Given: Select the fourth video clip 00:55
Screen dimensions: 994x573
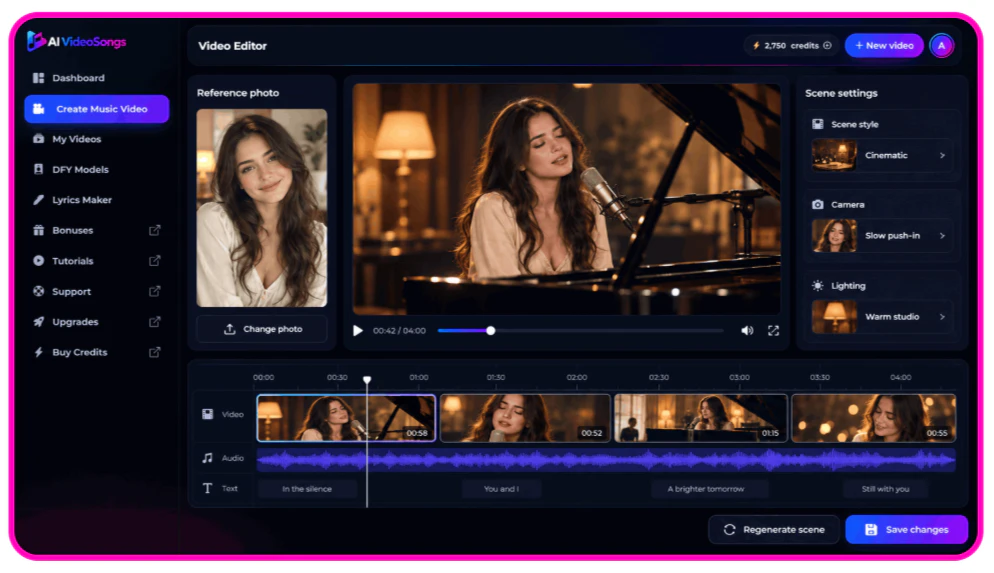Looking at the screenshot, I should pyautogui.click(x=874, y=418).
